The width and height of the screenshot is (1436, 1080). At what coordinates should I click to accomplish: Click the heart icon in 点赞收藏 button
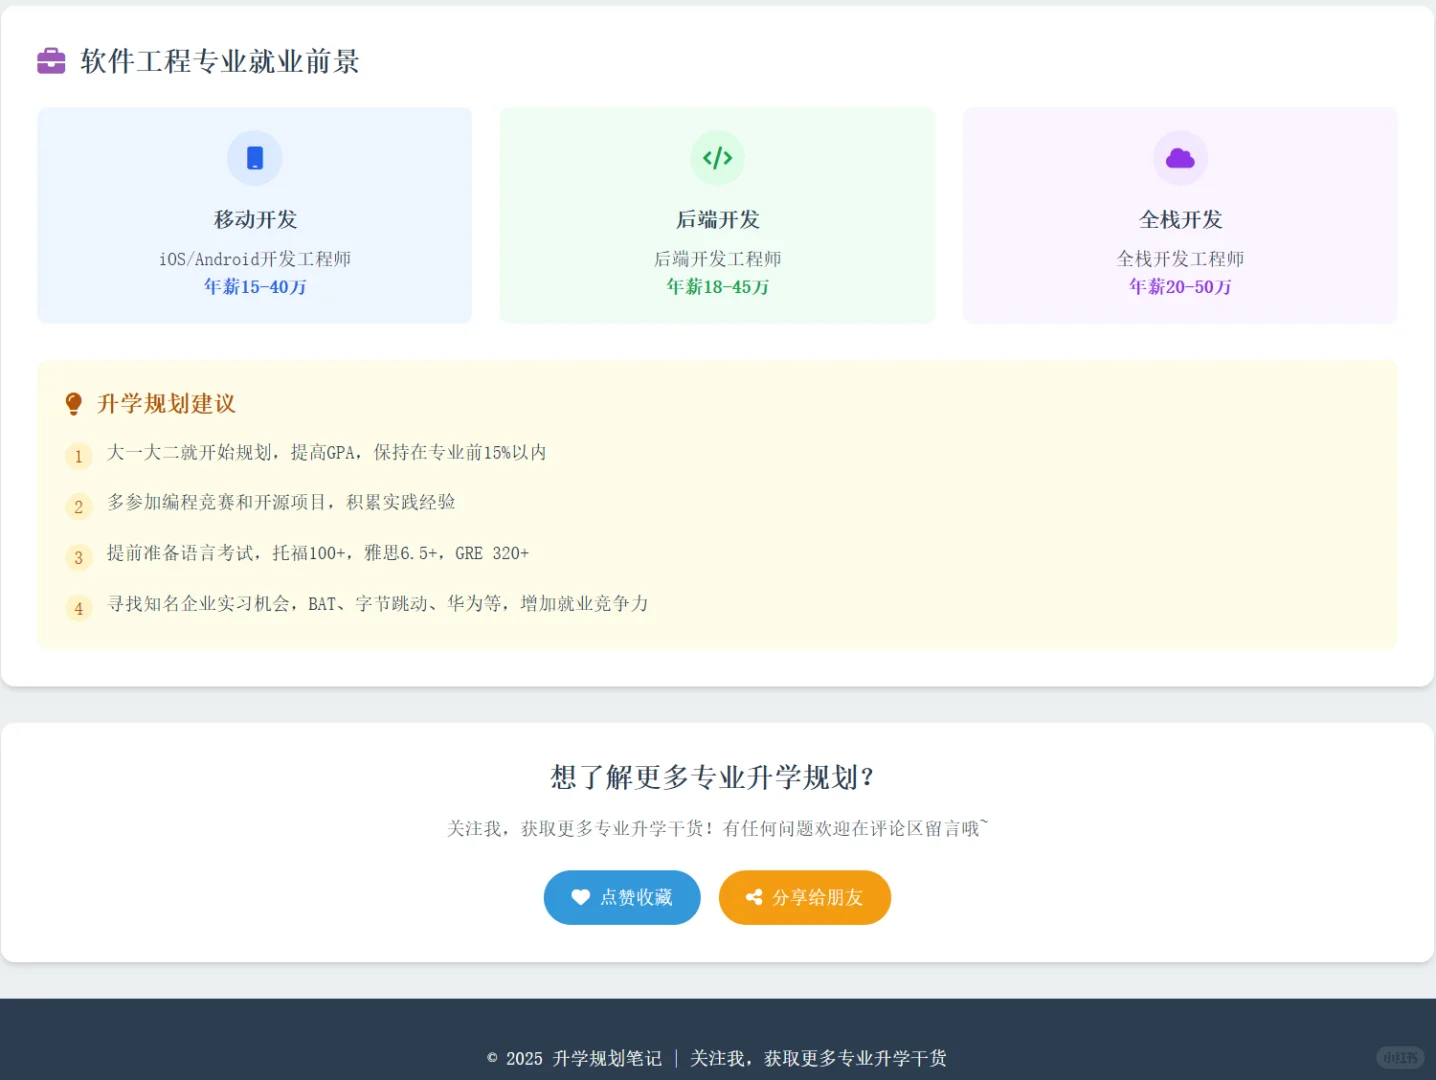581,897
